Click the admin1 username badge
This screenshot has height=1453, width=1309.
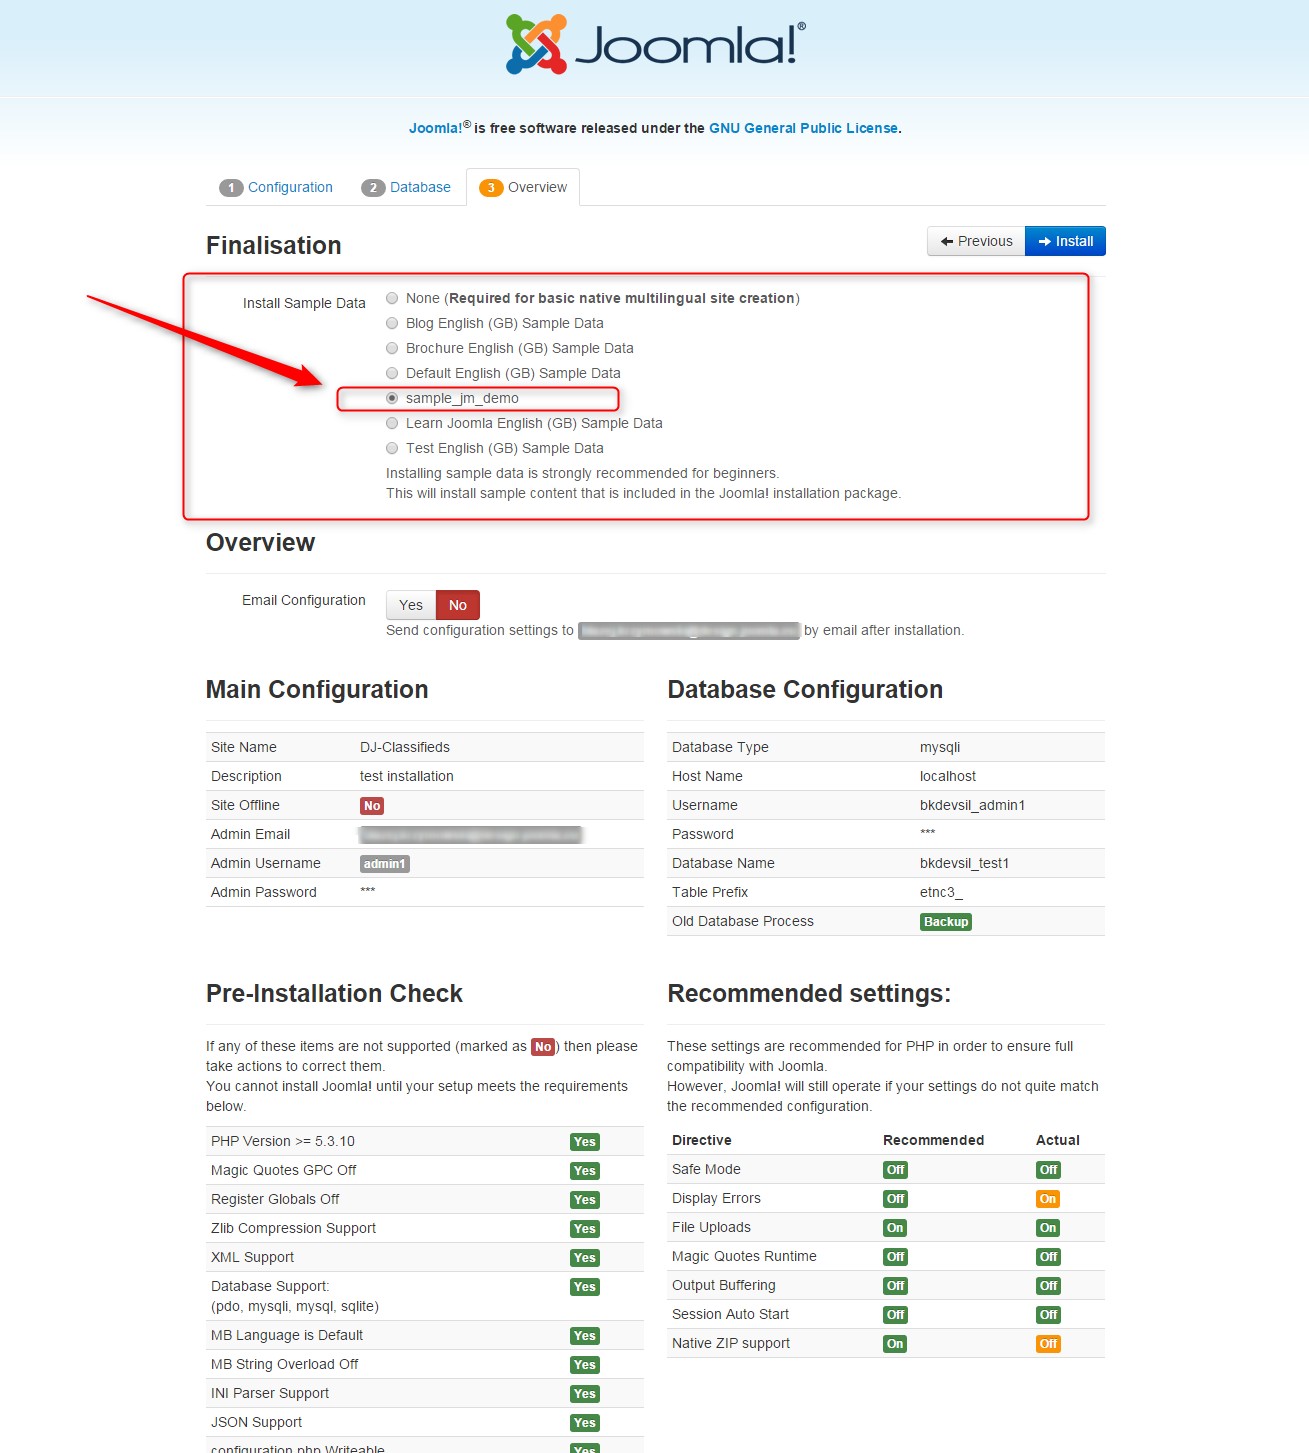pyautogui.click(x=385, y=864)
